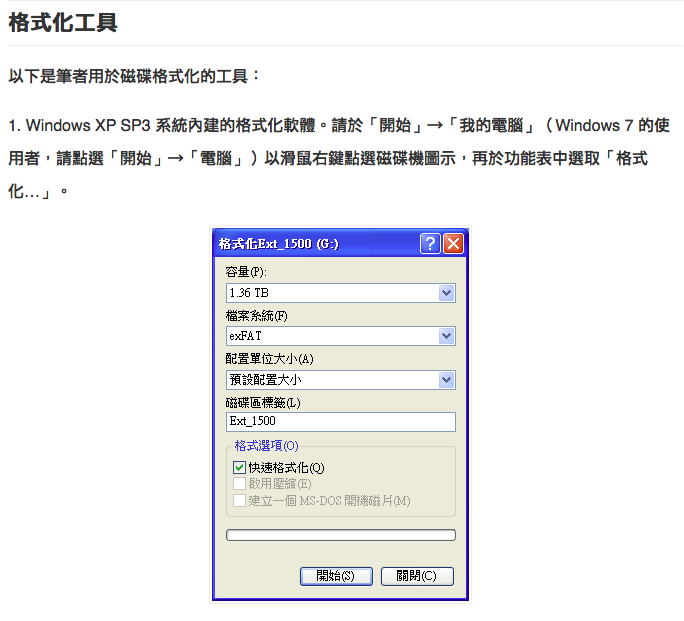Click the 磁碟區標籤(L) label
The width and height of the screenshot is (684, 621).
pos(263,402)
